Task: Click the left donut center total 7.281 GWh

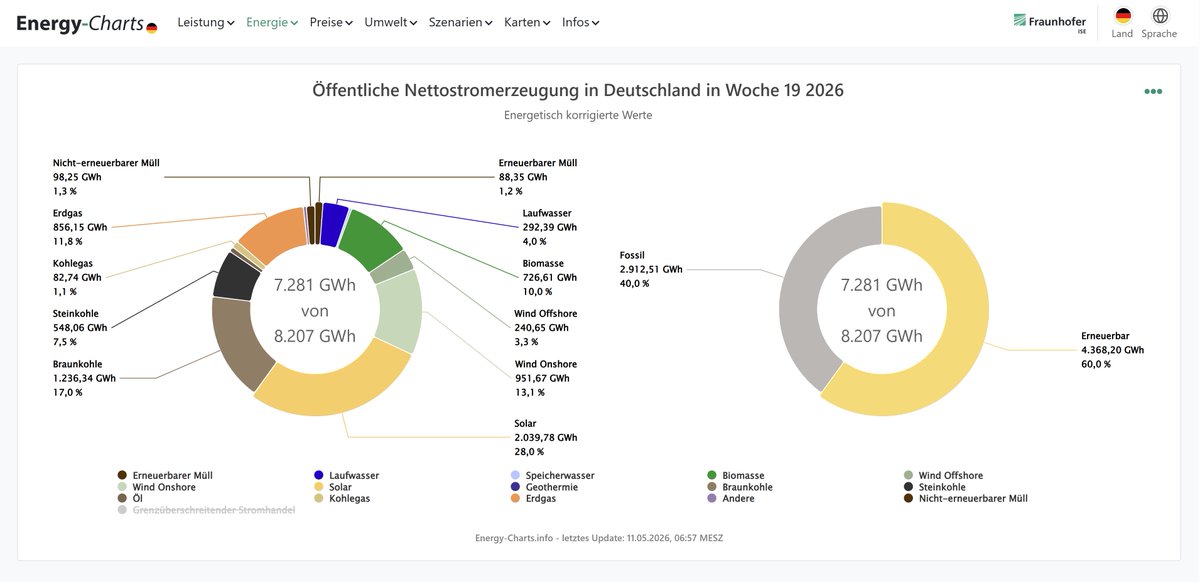Action: coord(315,285)
